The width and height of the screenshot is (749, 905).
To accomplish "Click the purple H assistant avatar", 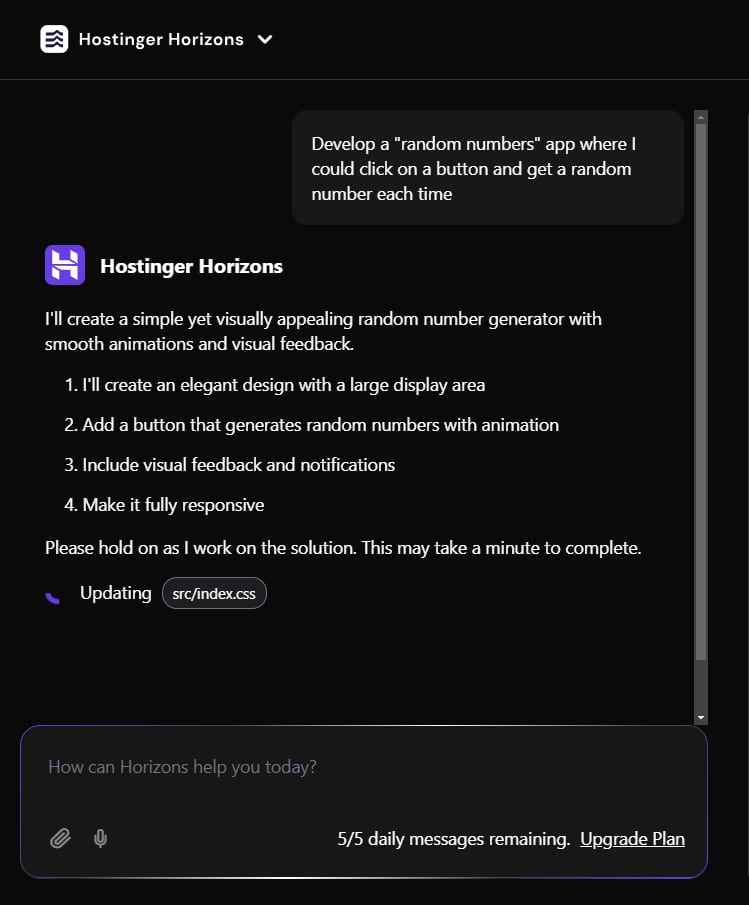I will tap(65, 266).
